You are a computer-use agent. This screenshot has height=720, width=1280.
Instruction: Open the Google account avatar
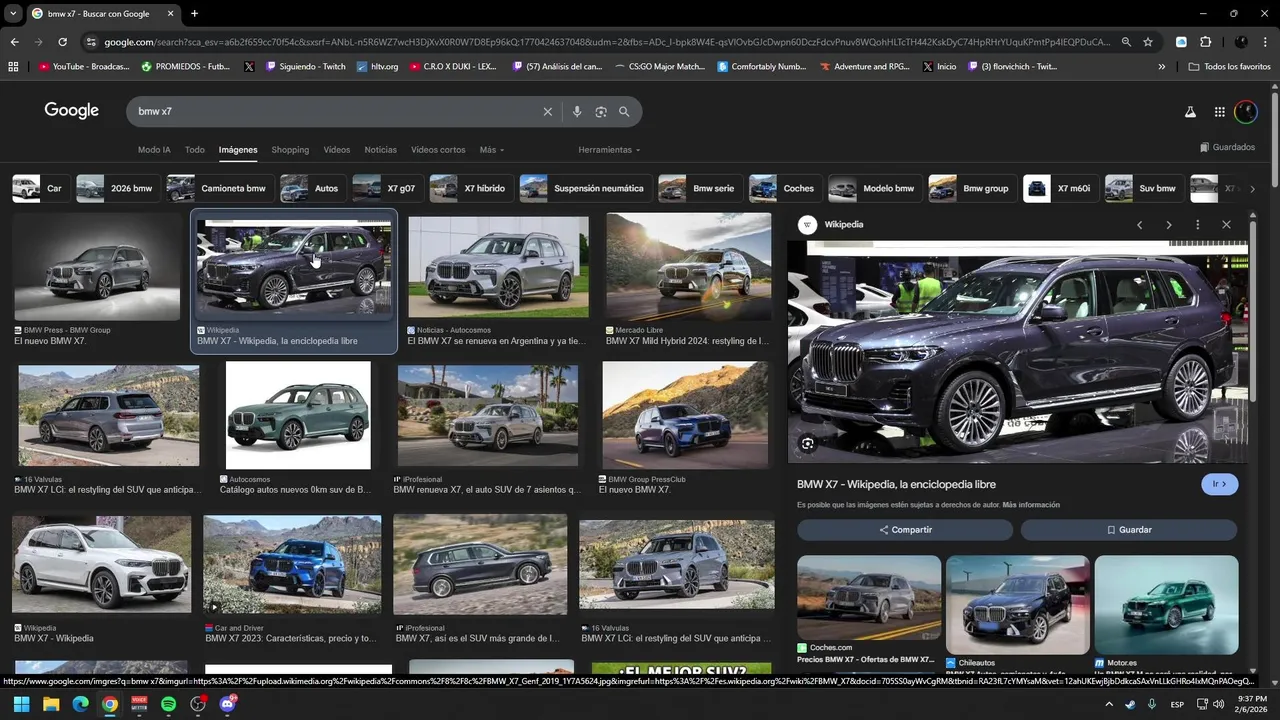pos(1246,112)
